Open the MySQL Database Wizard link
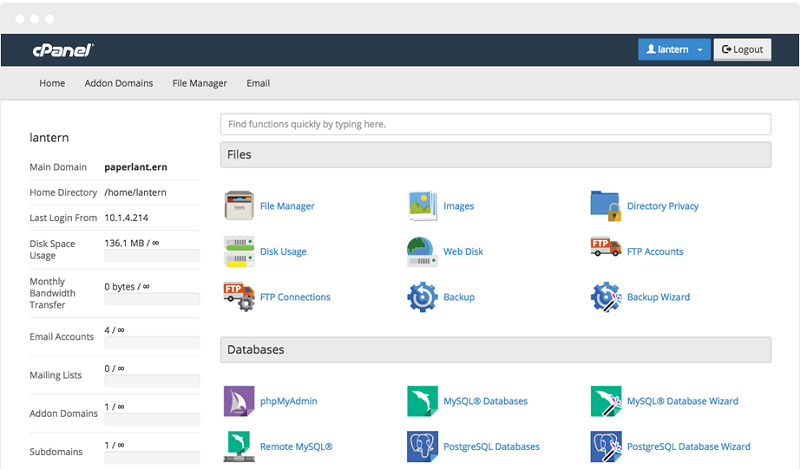 682,401
